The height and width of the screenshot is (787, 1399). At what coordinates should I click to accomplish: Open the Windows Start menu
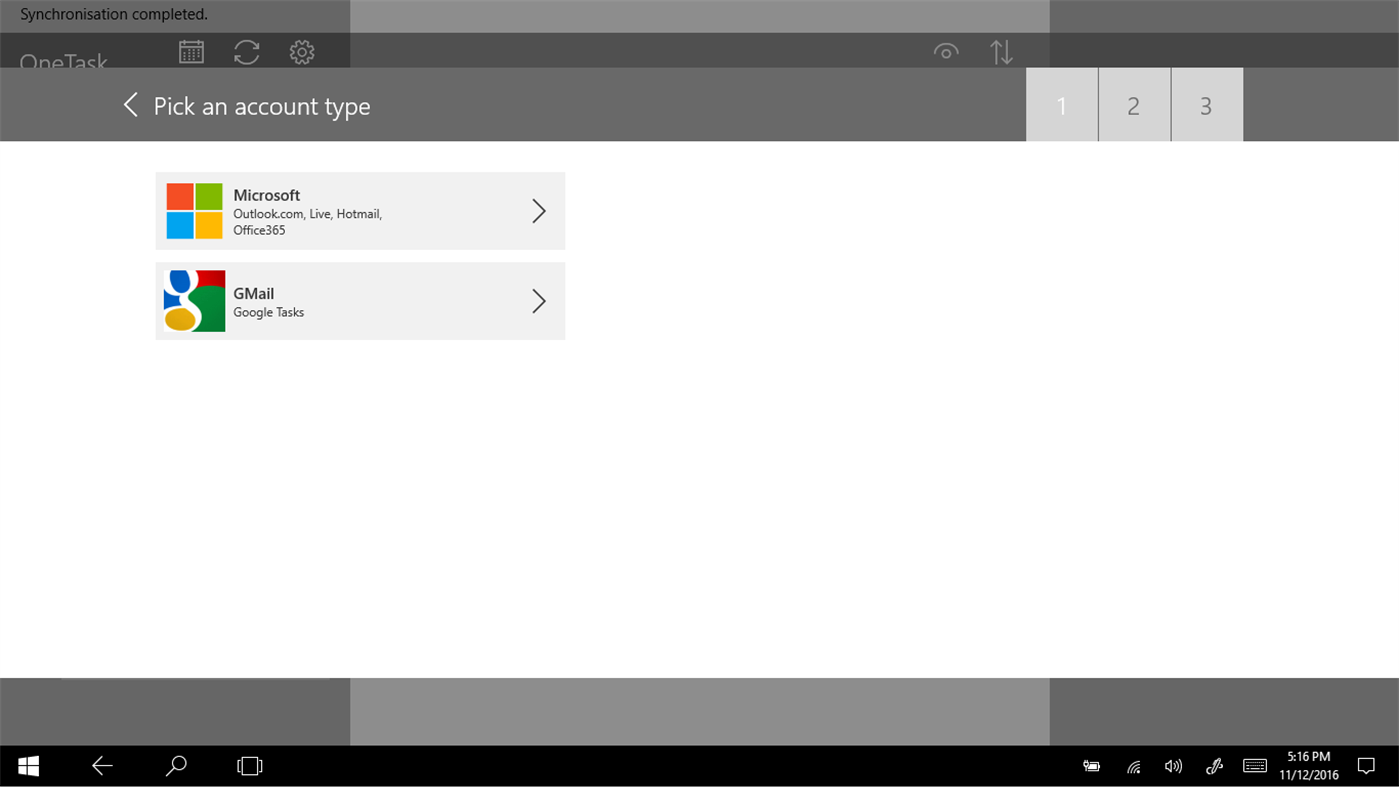(28, 766)
